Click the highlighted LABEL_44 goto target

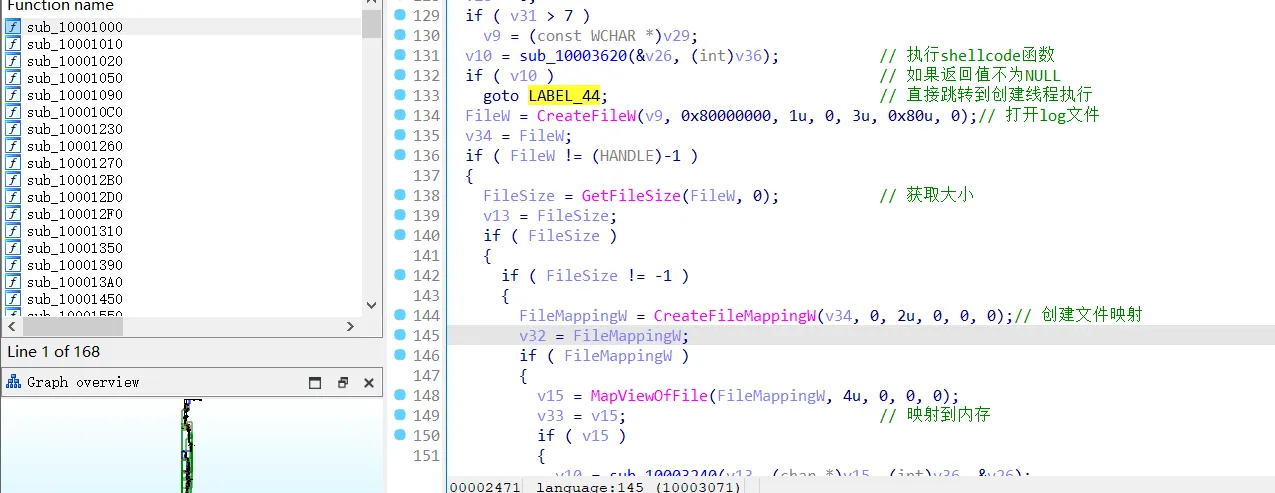coord(564,95)
